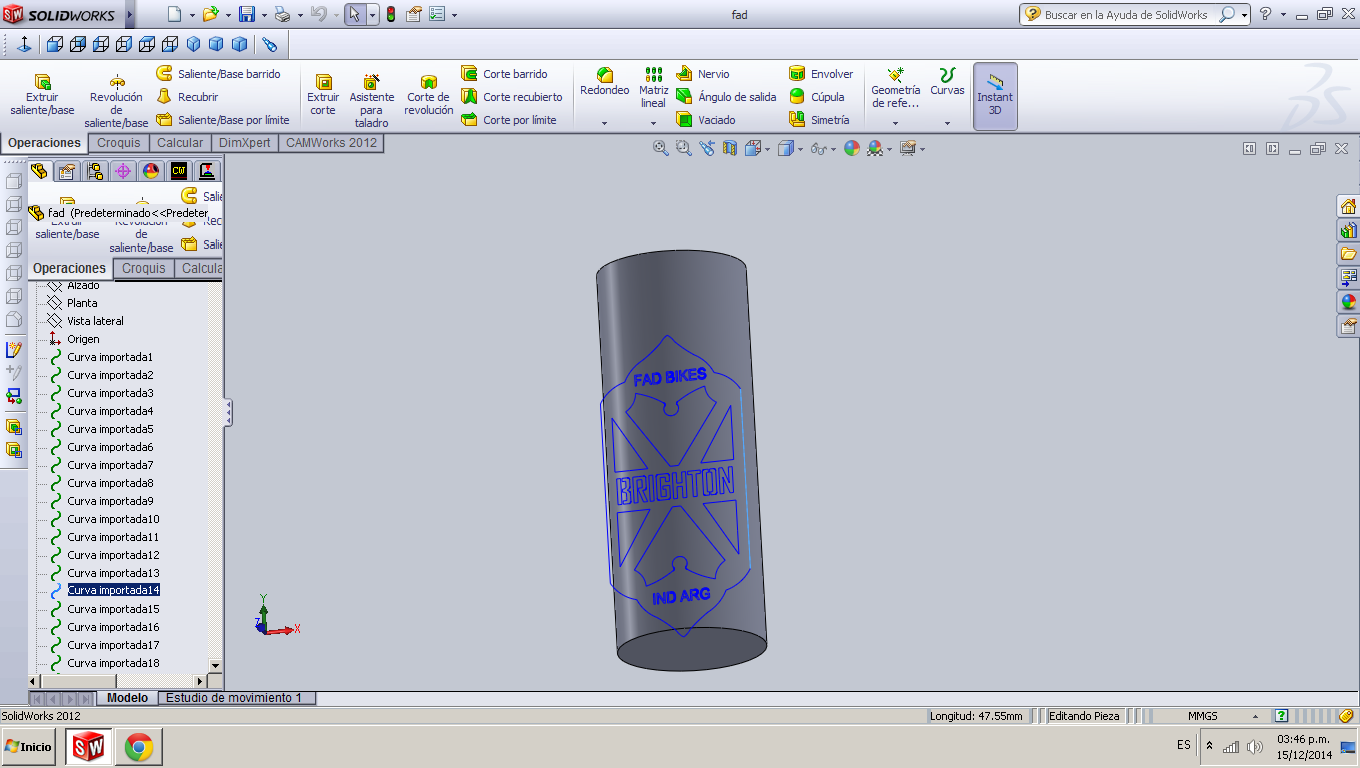Click the Corte por límite button
Screen dimensions: 1360x768
[x=509, y=120]
